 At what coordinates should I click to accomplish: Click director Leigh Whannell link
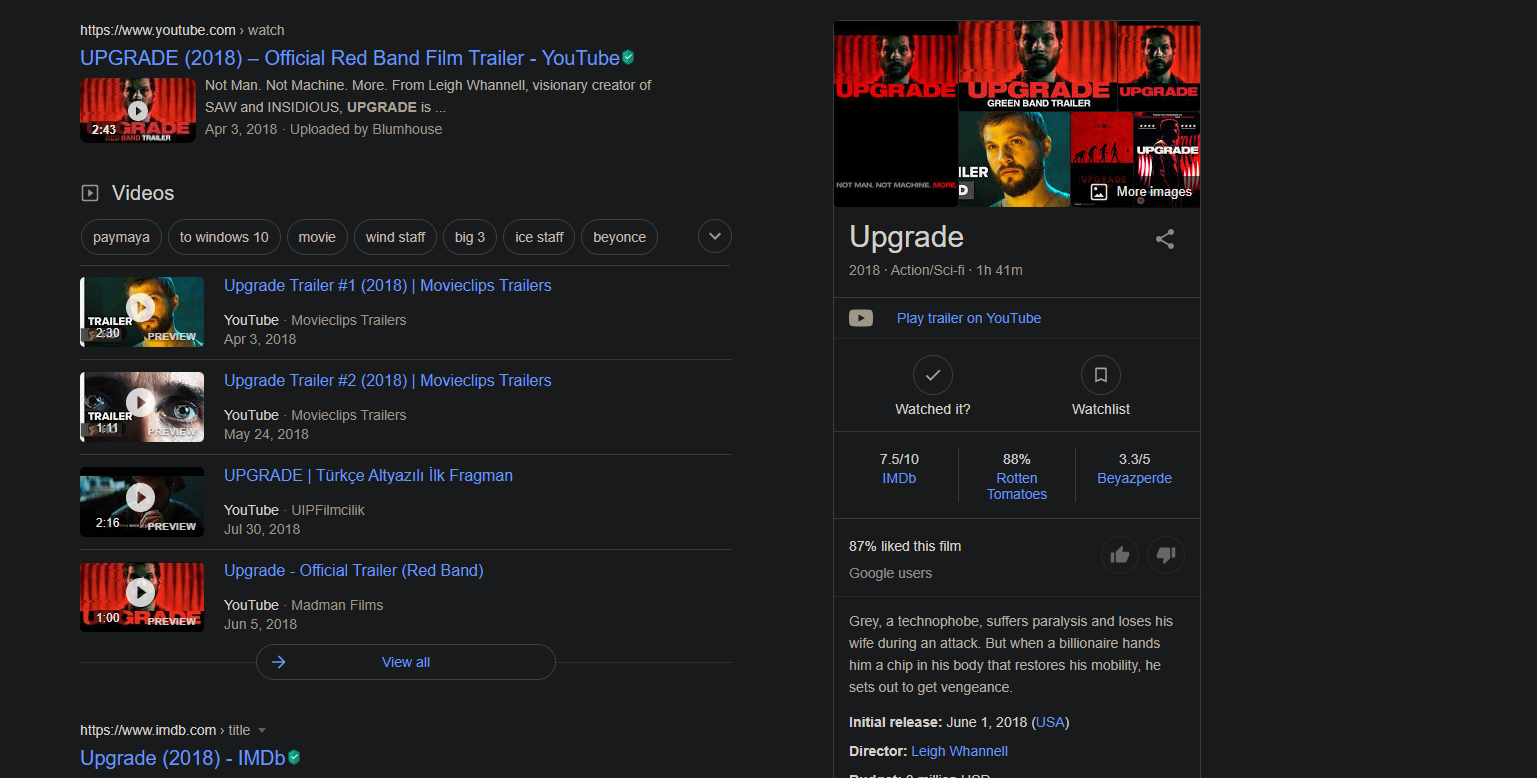click(x=960, y=751)
